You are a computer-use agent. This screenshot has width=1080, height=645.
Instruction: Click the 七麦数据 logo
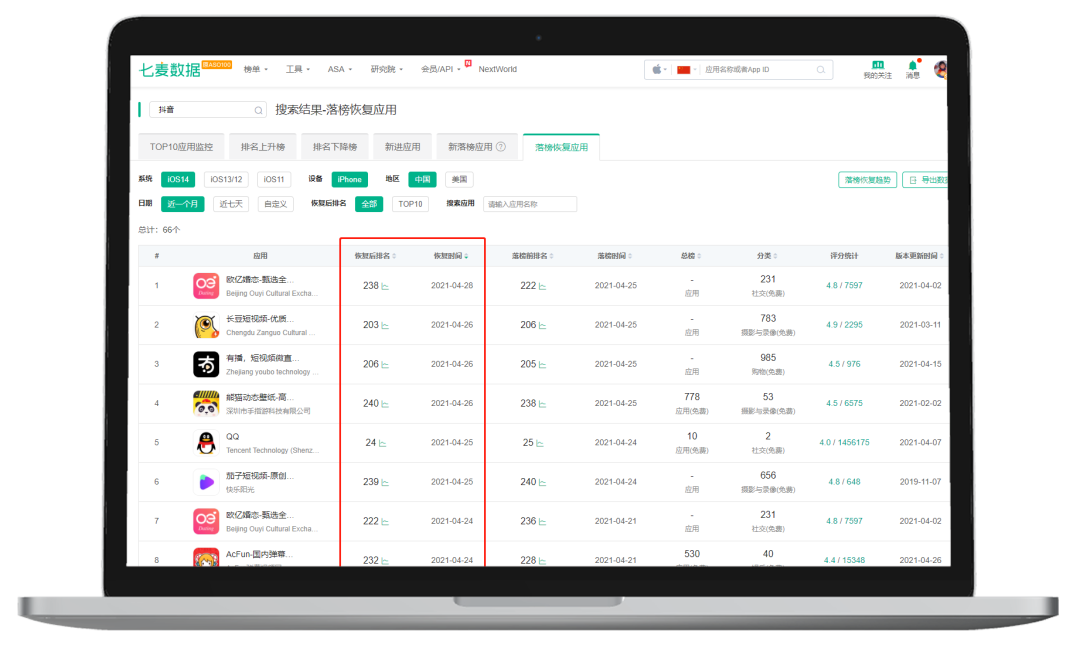point(169,70)
